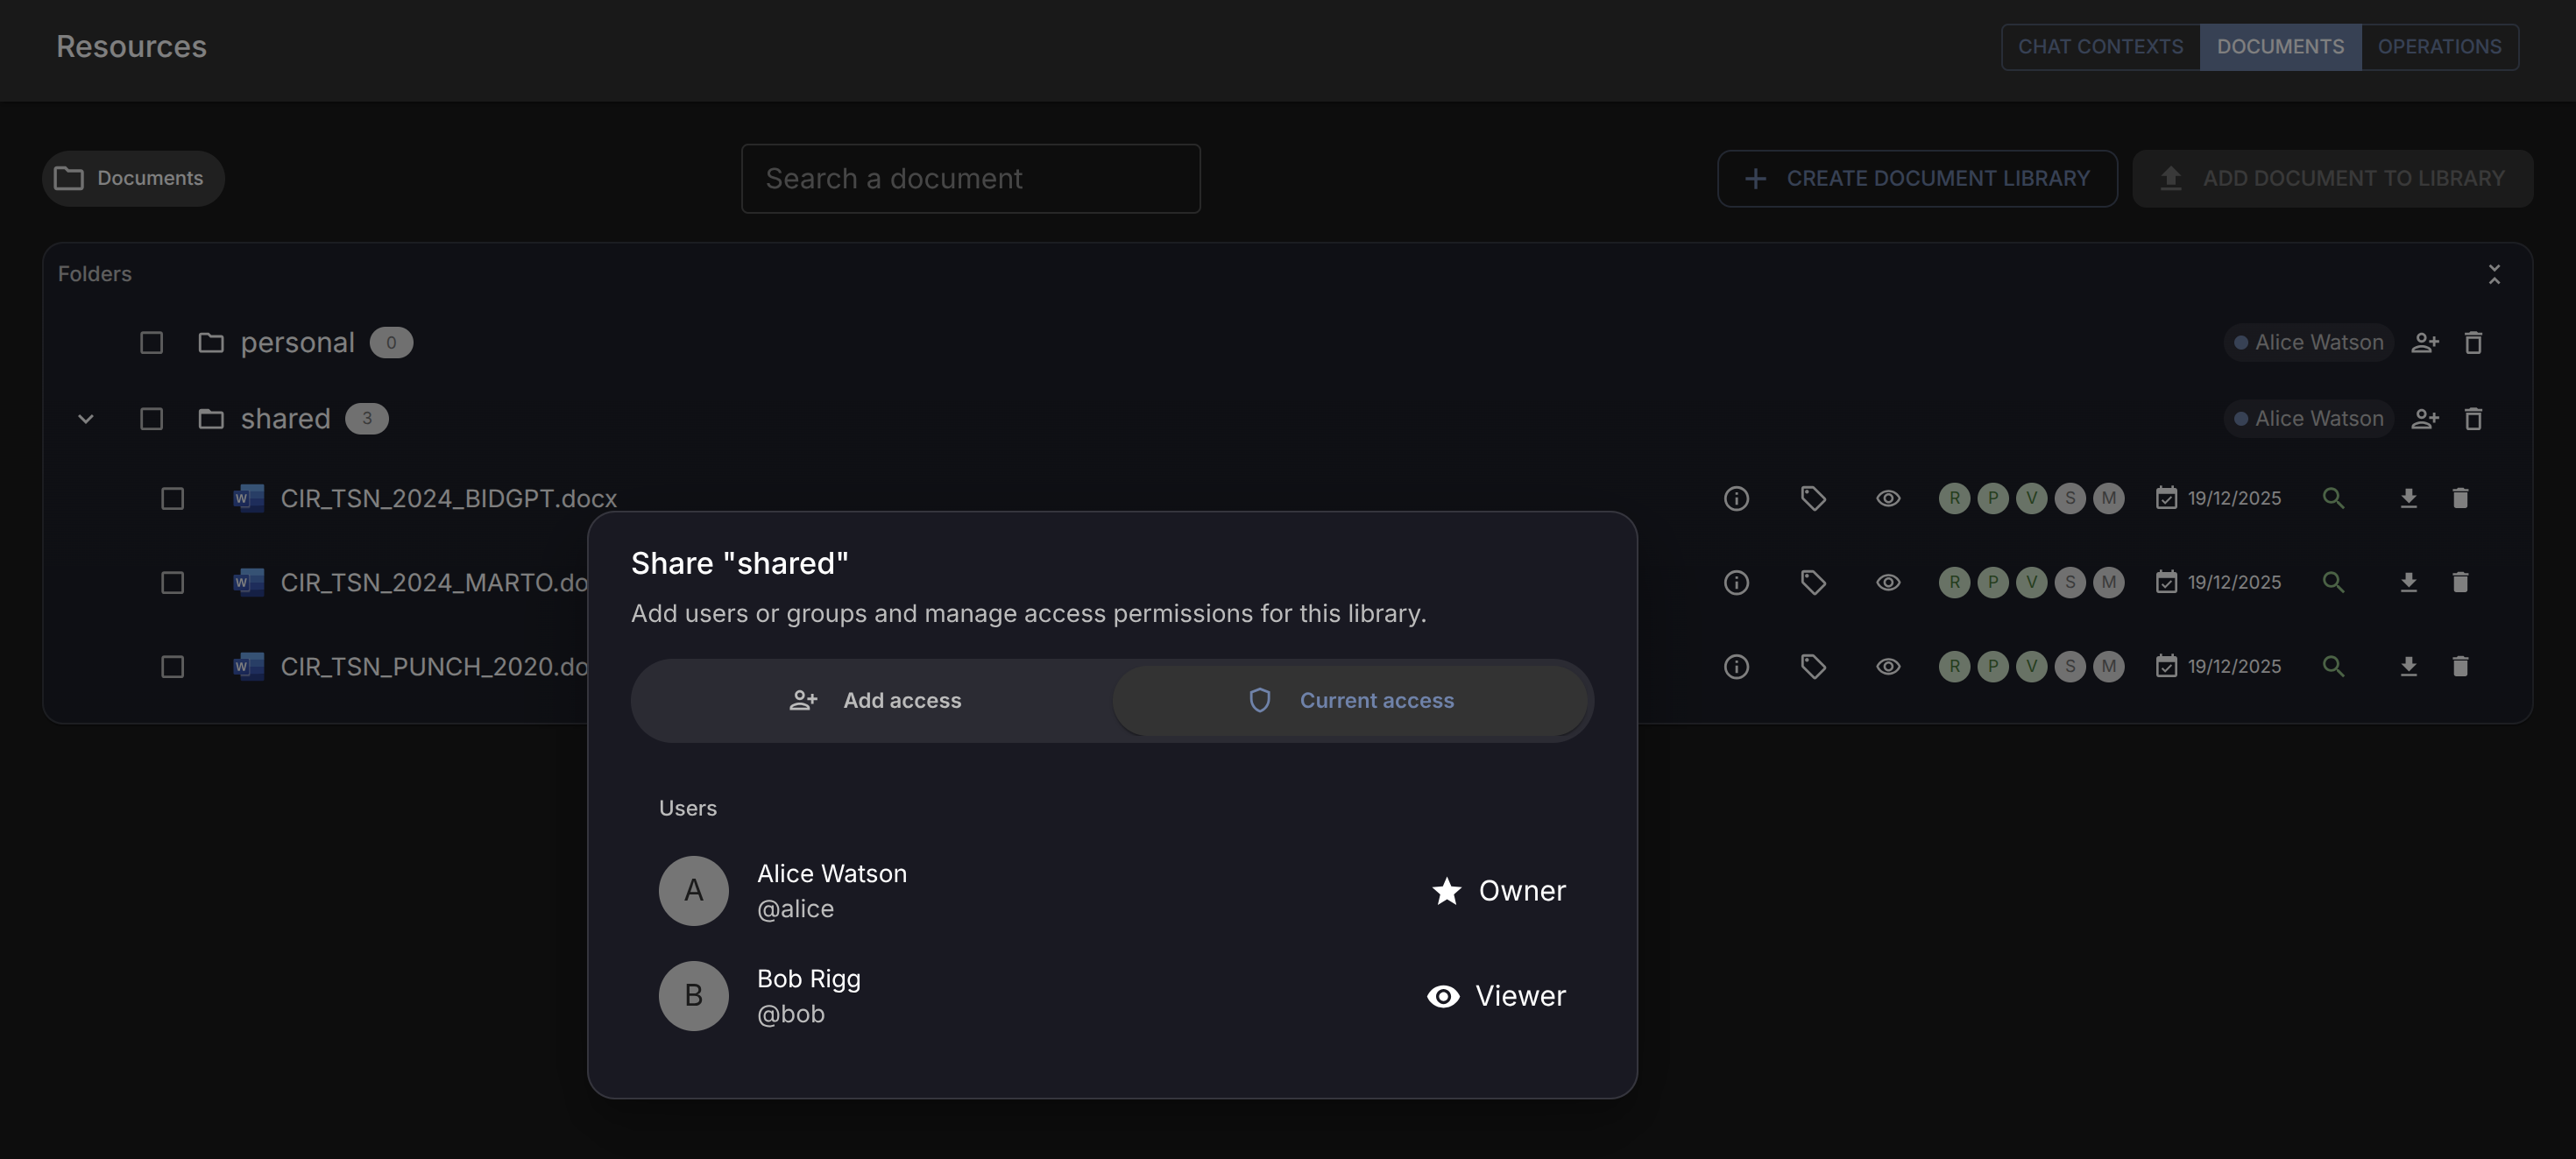Click share icon for personal folder
2576x1159 pixels.
click(2425, 343)
